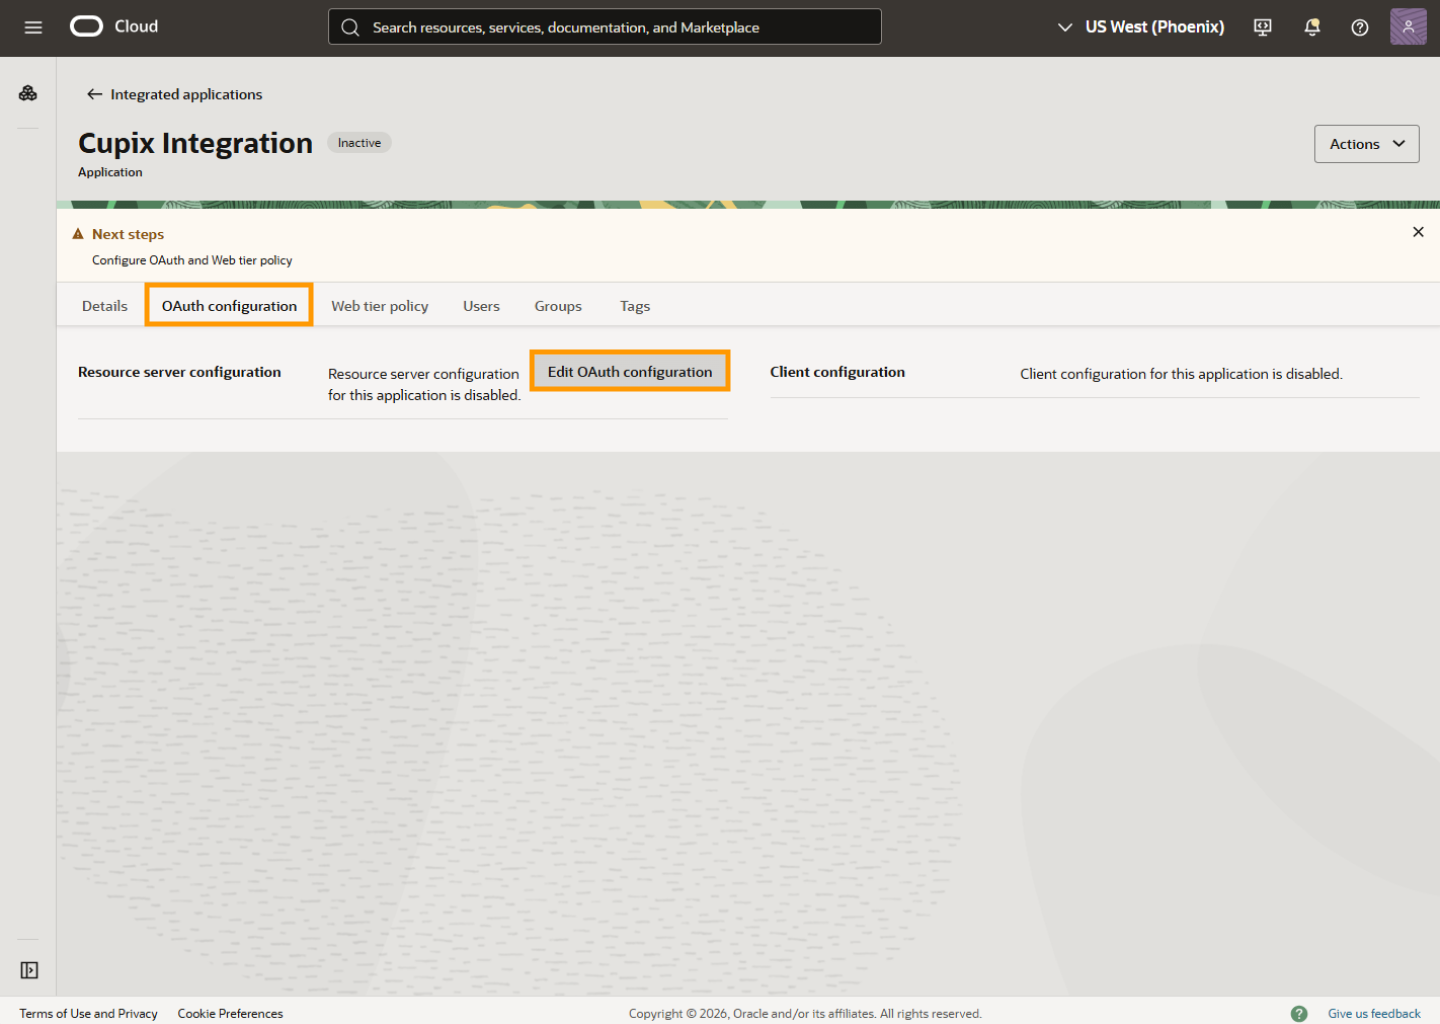Screen dimensions: 1440x1024
Task: Open the hamburger navigation menu
Action: (x=33, y=27)
